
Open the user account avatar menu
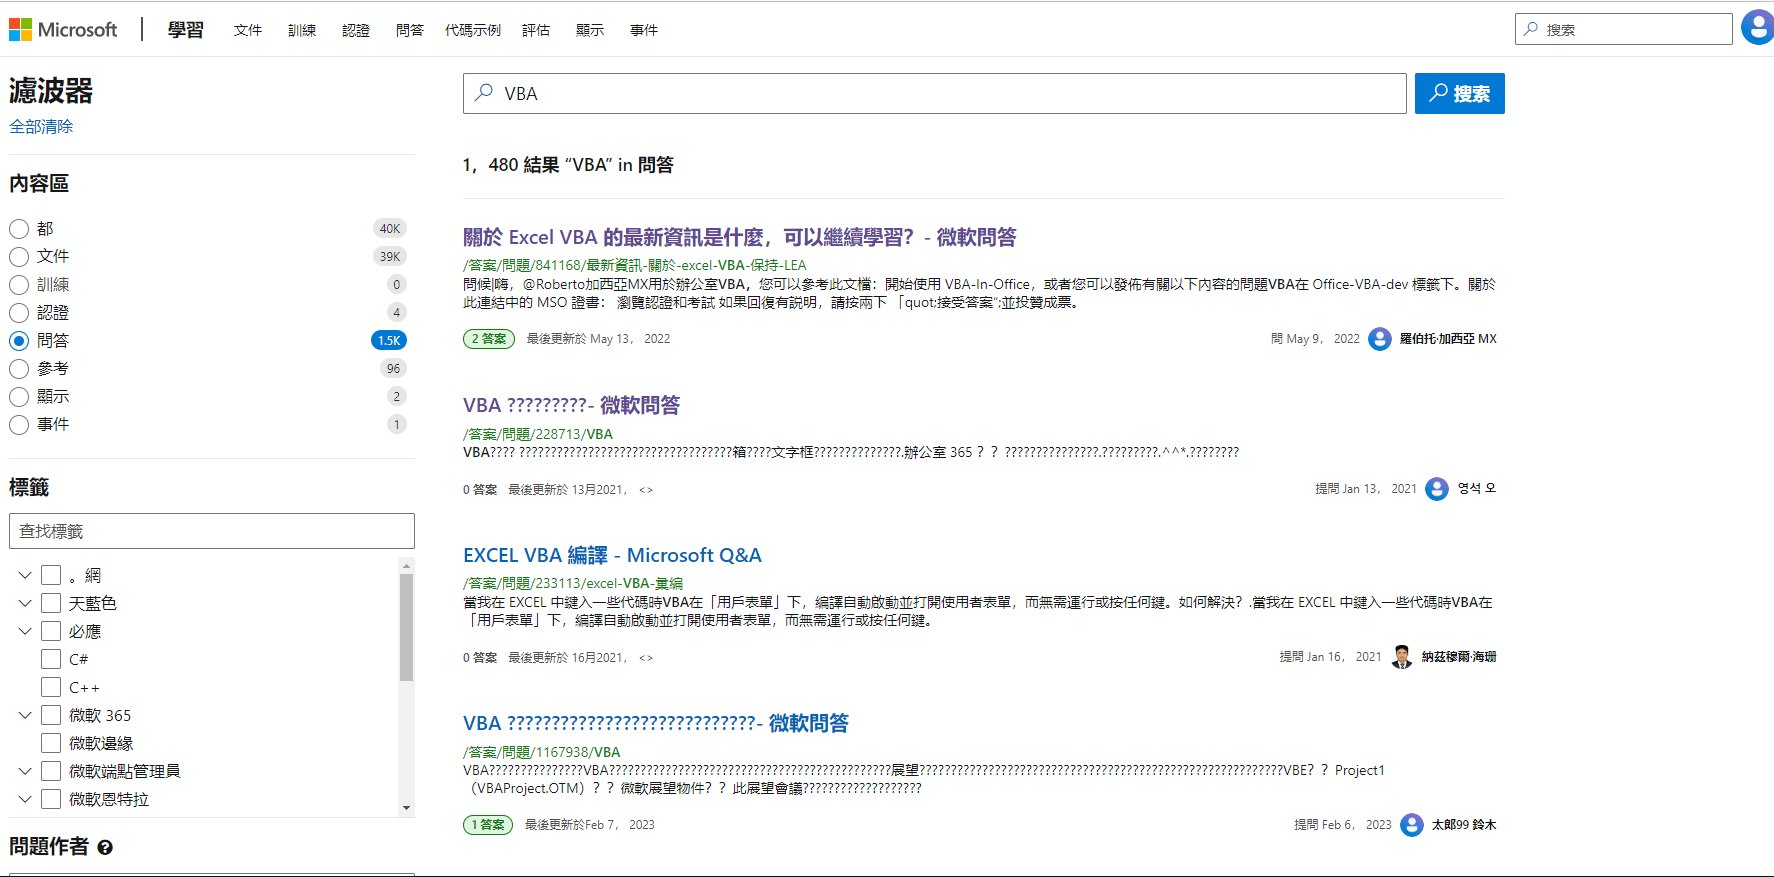1757,27
